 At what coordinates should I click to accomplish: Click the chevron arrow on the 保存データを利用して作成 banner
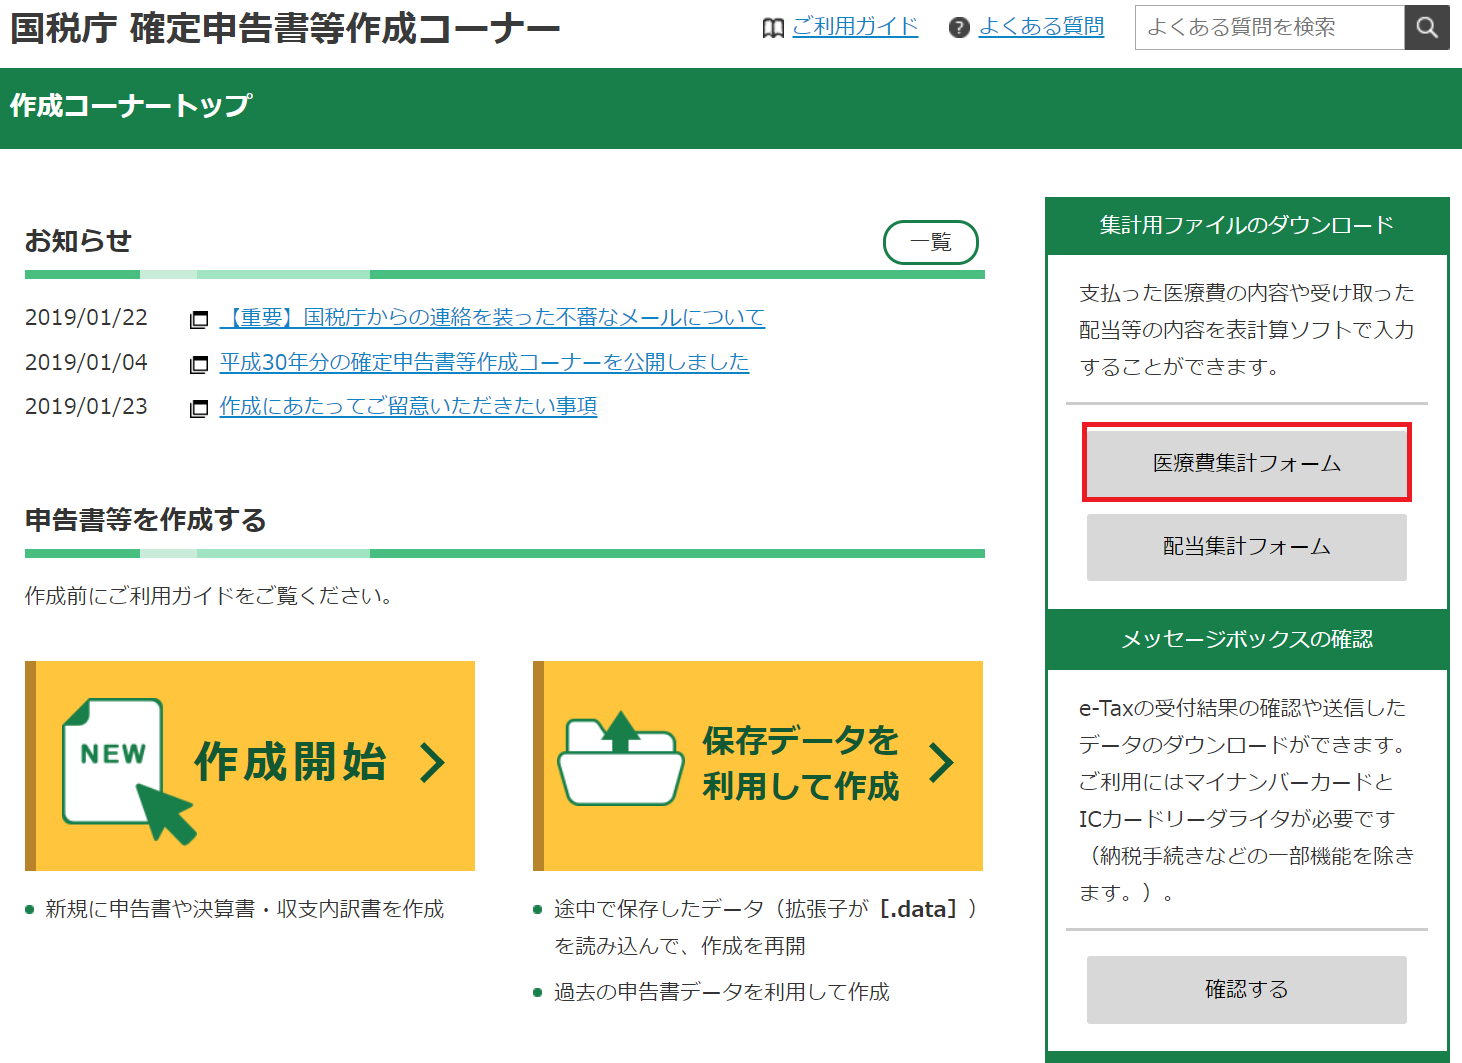940,763
